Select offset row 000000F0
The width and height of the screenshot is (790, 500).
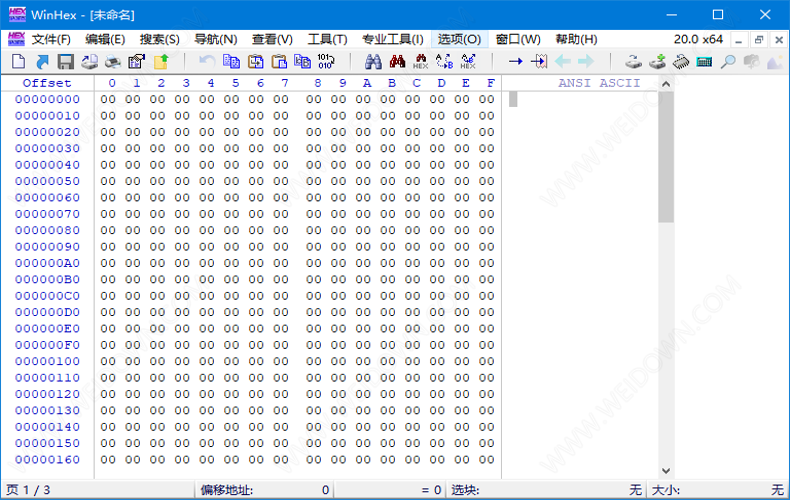coord(47,345)
